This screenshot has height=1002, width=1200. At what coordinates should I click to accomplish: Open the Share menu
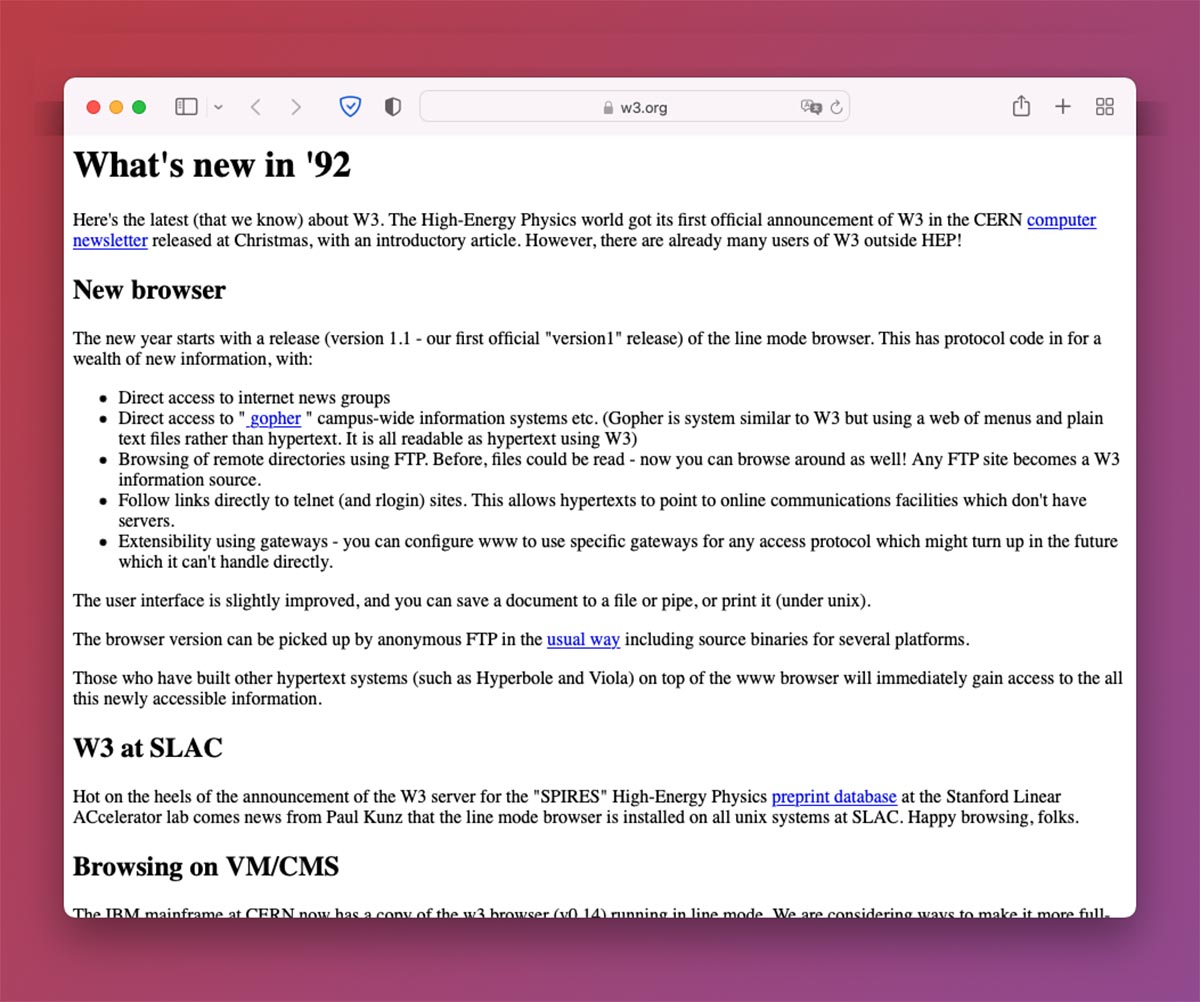click(x=1021, y=106)
